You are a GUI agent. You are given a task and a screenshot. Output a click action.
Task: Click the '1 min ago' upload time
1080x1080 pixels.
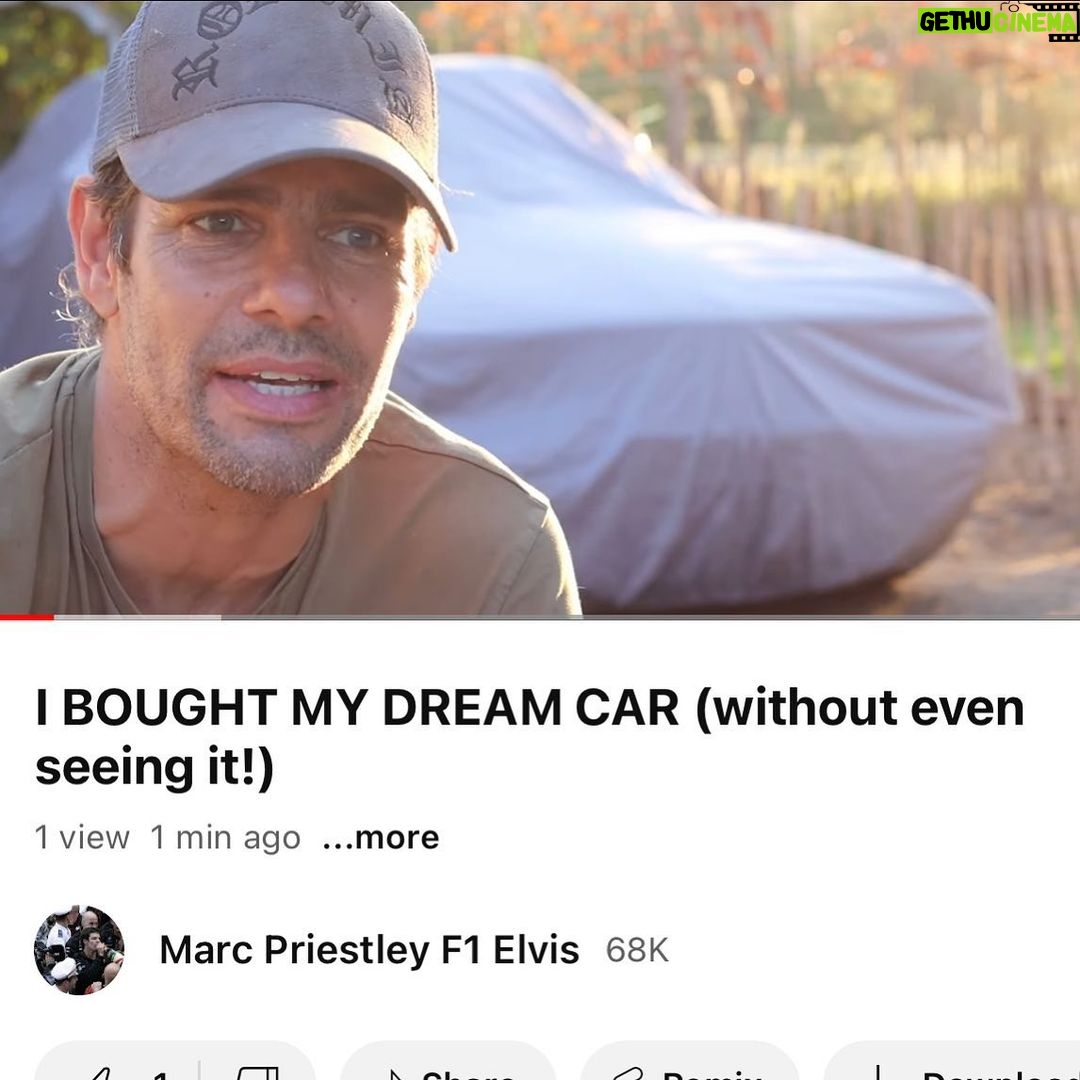click(x=225, y=838)
